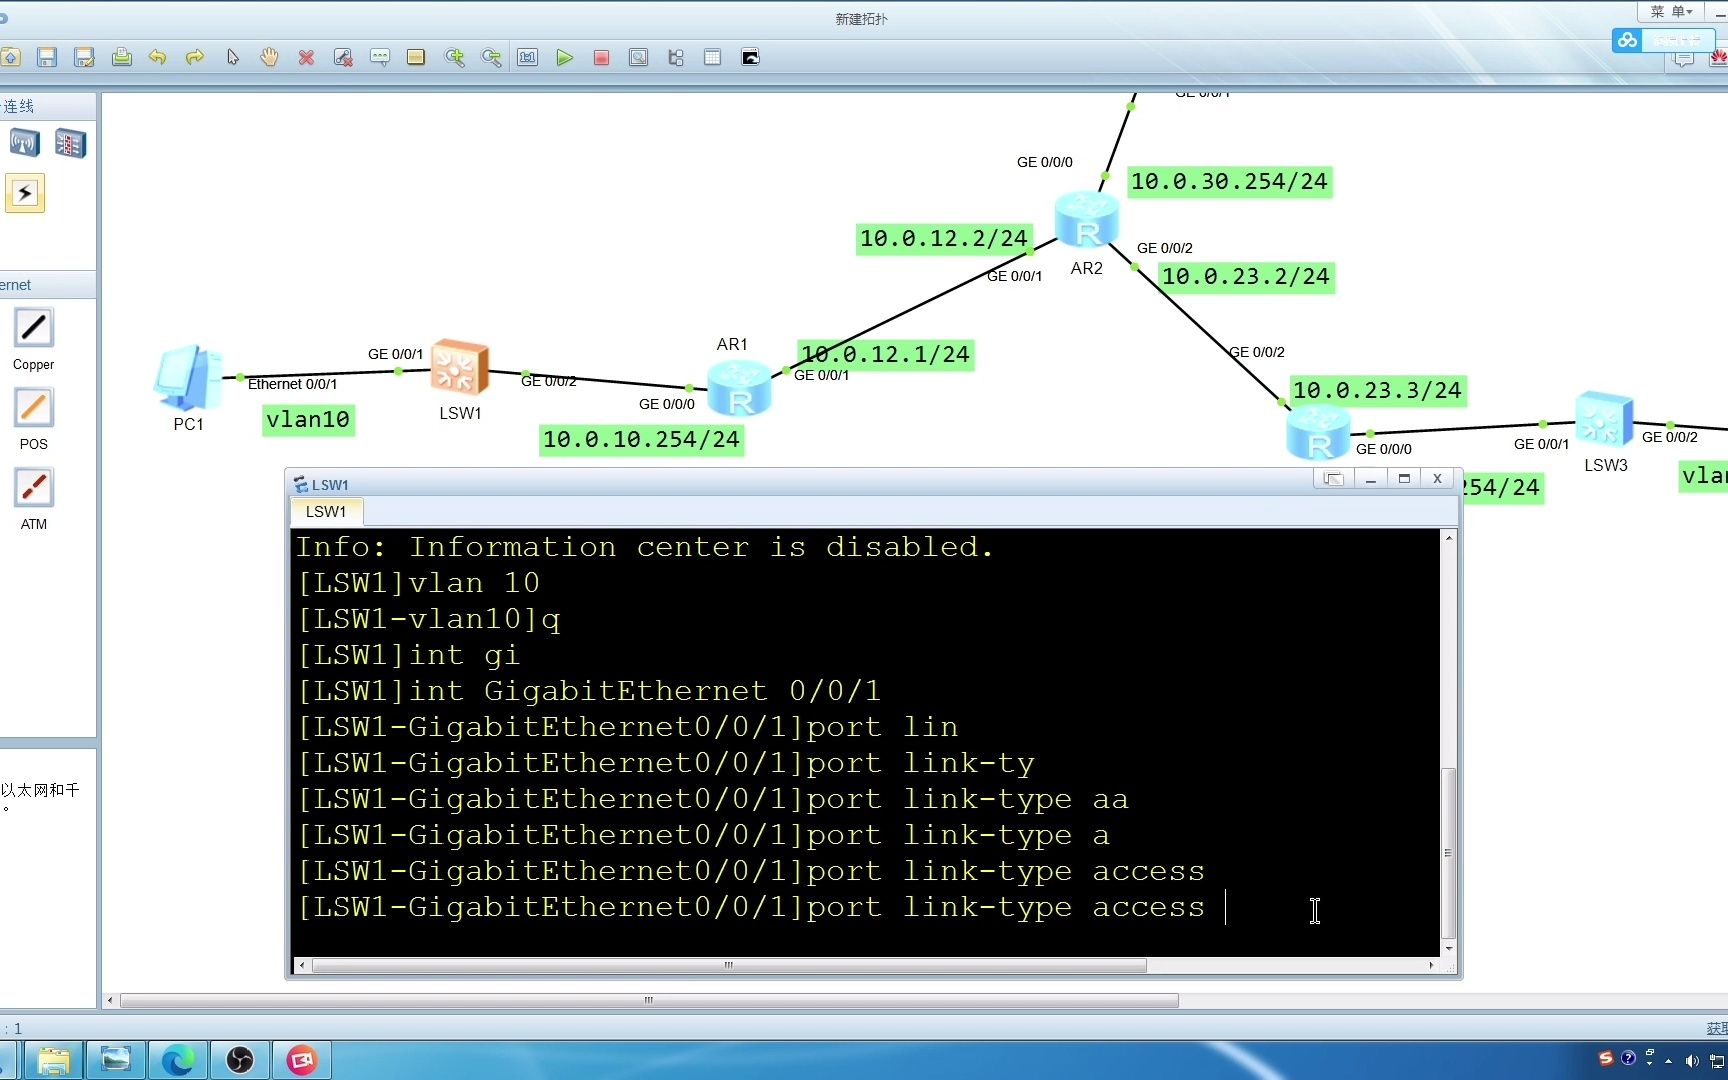Select the ATM connection type
Screen dimensions: 1728x1080
33,486
